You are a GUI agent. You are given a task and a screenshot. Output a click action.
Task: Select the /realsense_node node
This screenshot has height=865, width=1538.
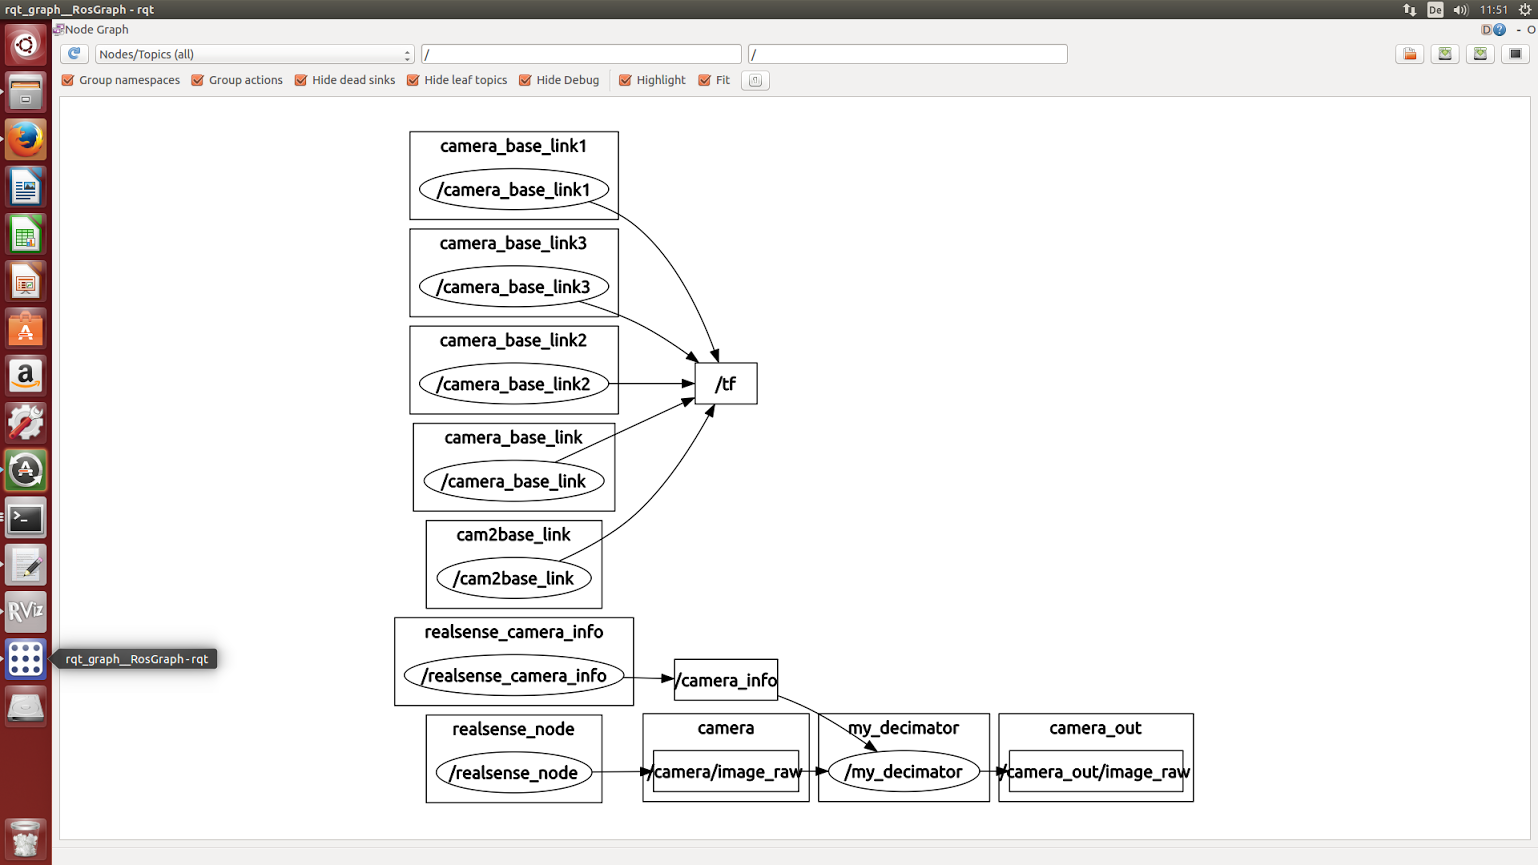[513, 772]
